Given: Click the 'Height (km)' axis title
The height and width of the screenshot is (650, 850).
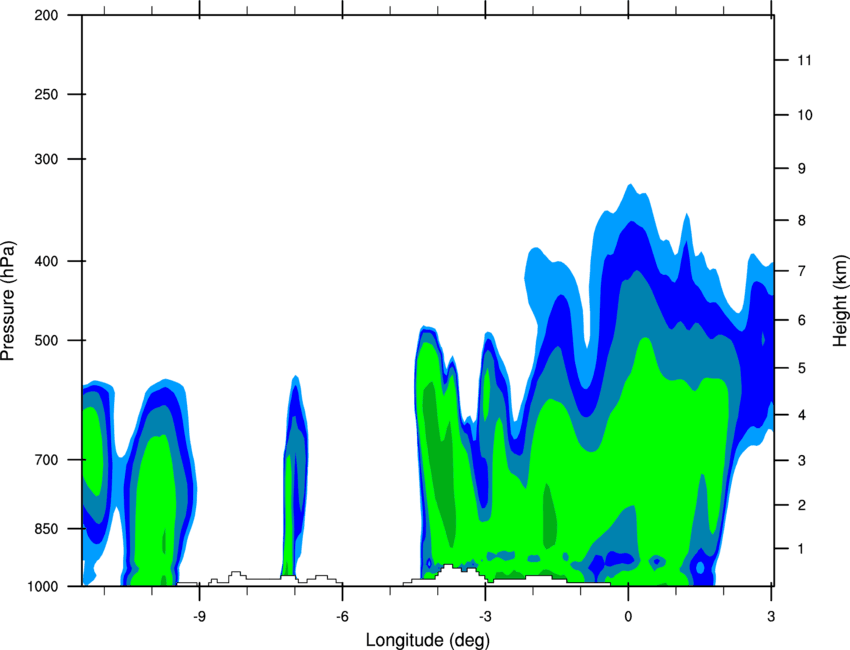Looking at the screenshot, I should (841, 301).
